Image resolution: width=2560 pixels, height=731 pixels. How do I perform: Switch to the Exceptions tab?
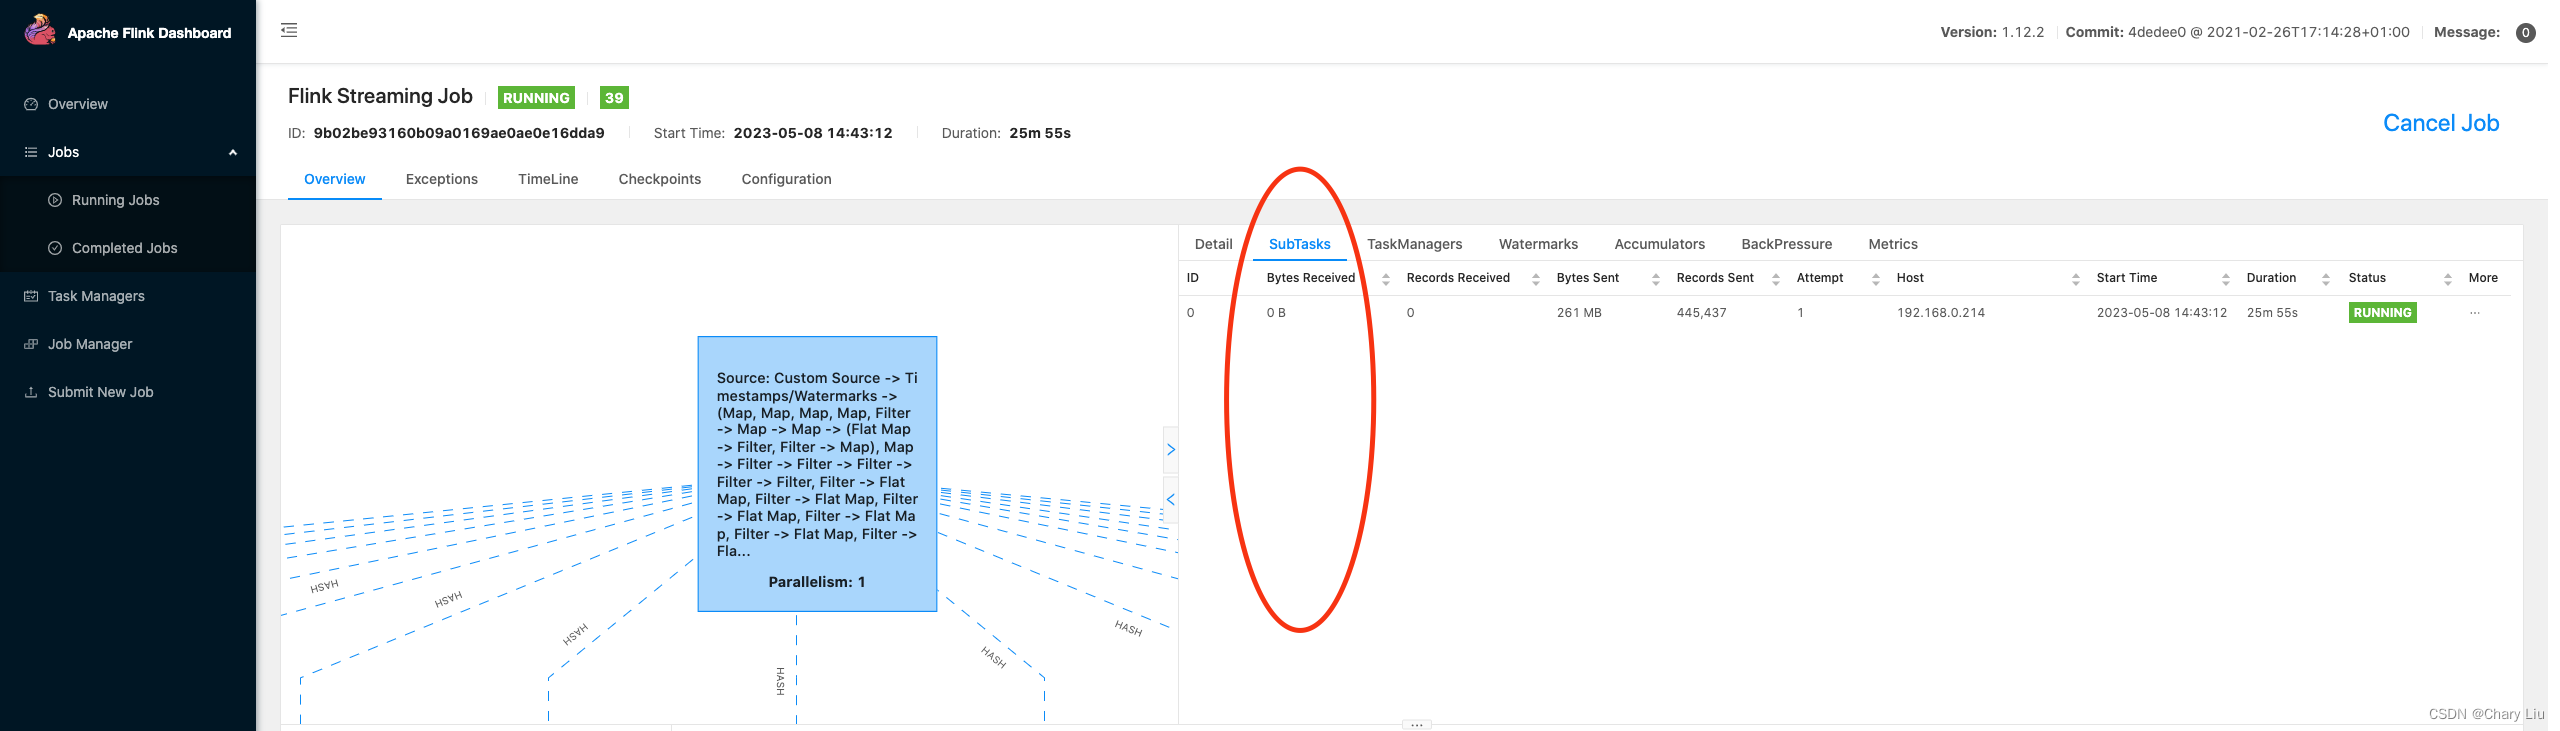point(442,179)
